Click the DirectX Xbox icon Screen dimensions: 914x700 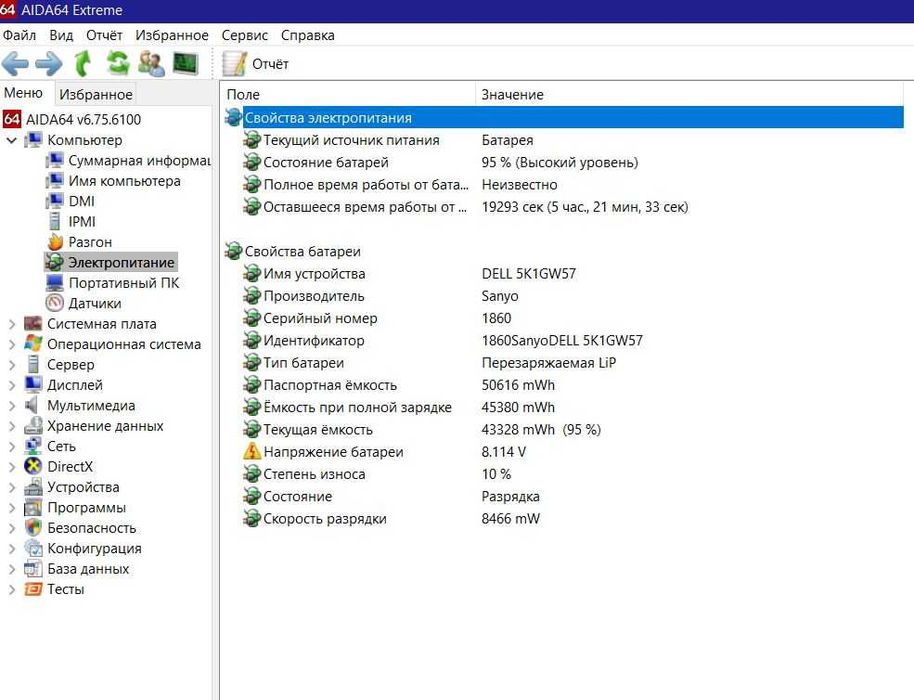click(x=33, y=466)
